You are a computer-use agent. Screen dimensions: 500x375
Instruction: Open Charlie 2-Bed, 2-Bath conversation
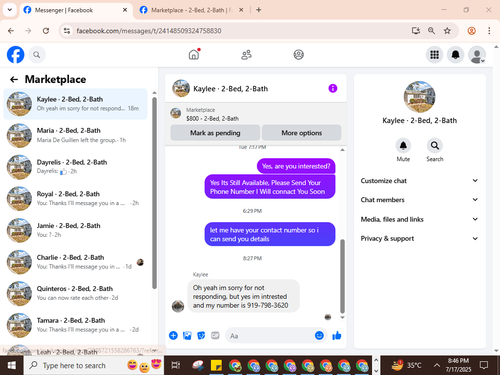coord(75,262)
